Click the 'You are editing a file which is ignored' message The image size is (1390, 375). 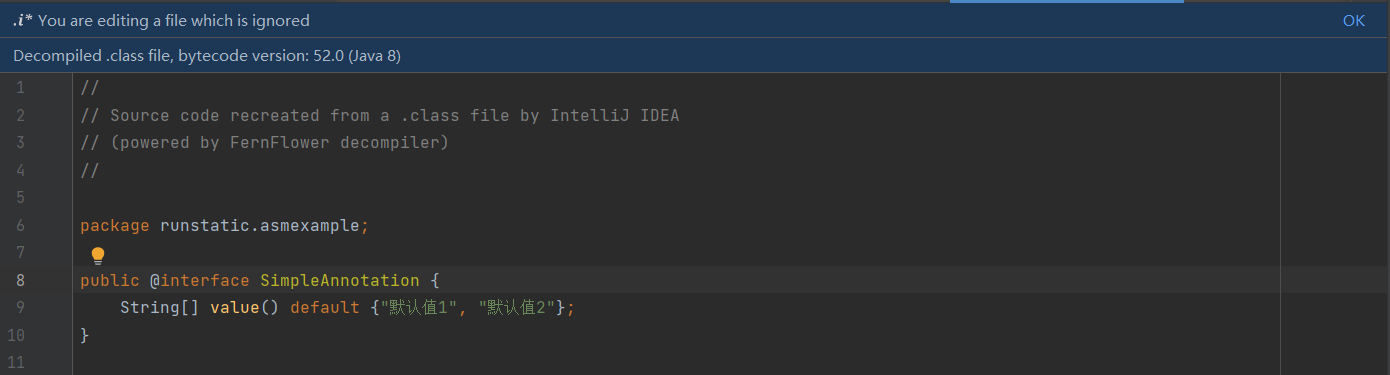click(174, 20)
